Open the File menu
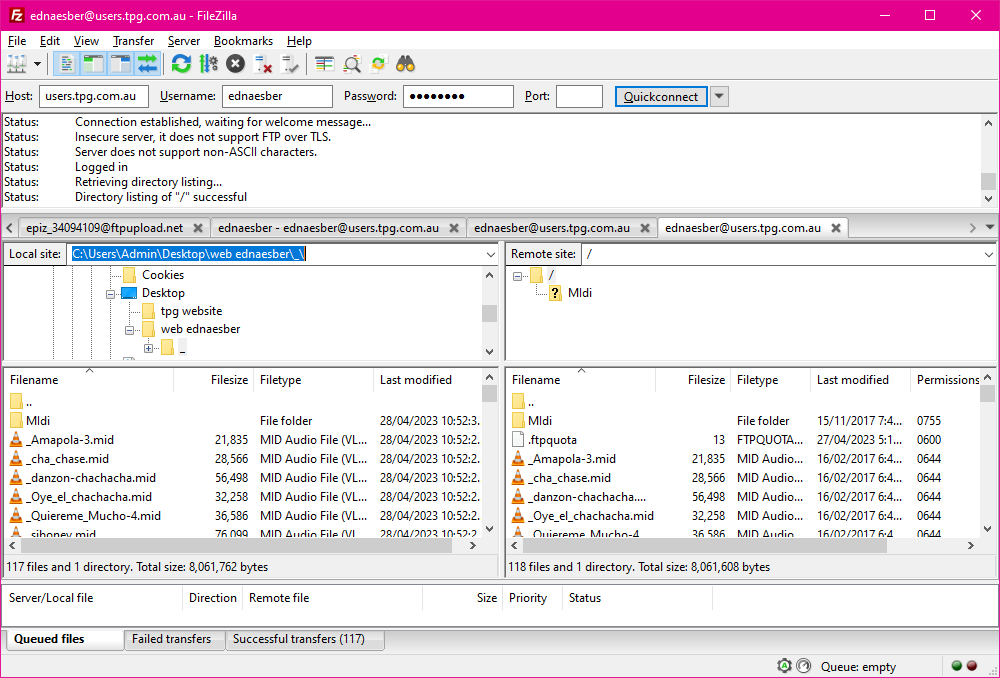The image size is (1000, 678). pos(17,41)
